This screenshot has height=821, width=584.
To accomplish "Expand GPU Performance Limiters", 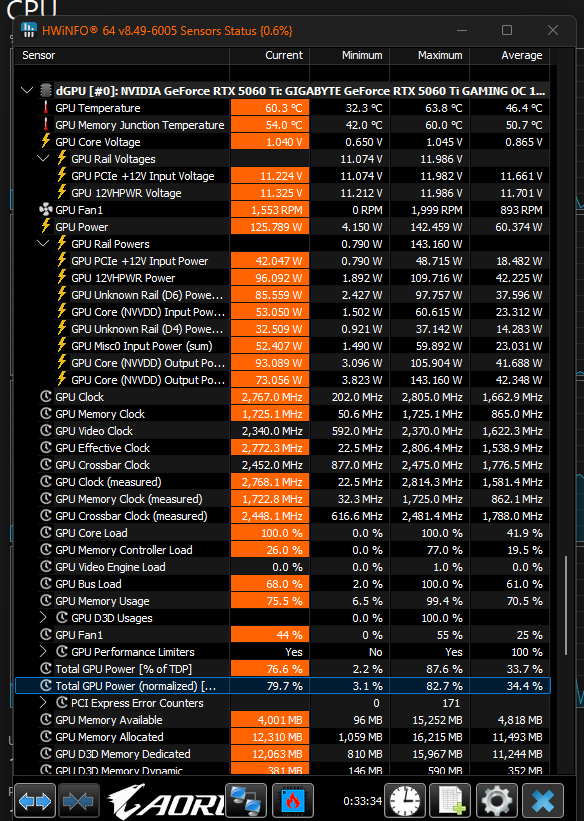I will pyautogui.click(x=43, y=652).
